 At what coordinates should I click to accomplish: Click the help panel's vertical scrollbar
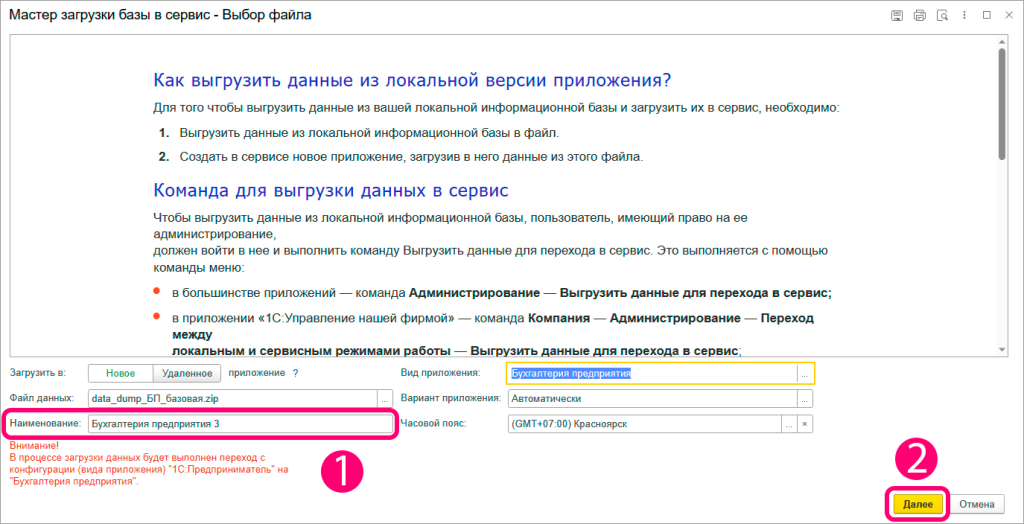click(1001, 100)
